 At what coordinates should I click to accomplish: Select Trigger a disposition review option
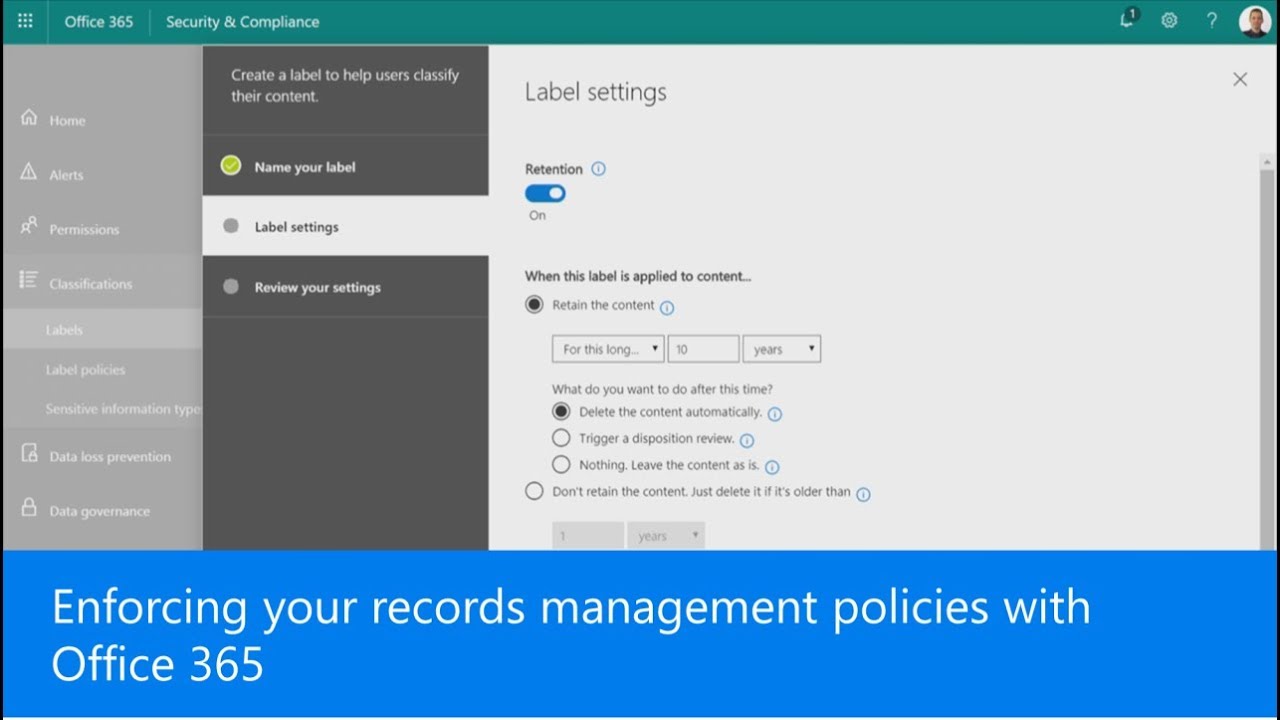point(561,438)
